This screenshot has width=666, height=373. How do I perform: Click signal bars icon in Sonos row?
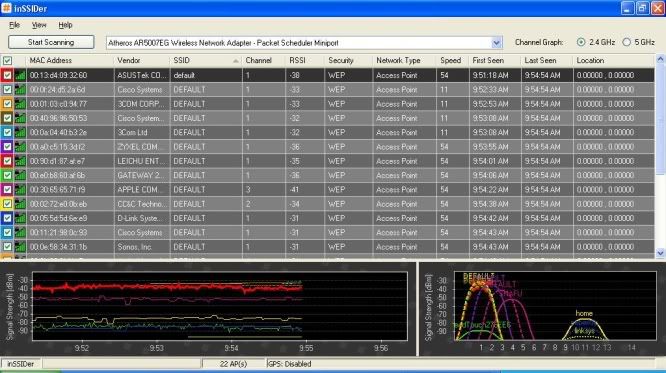20,247
